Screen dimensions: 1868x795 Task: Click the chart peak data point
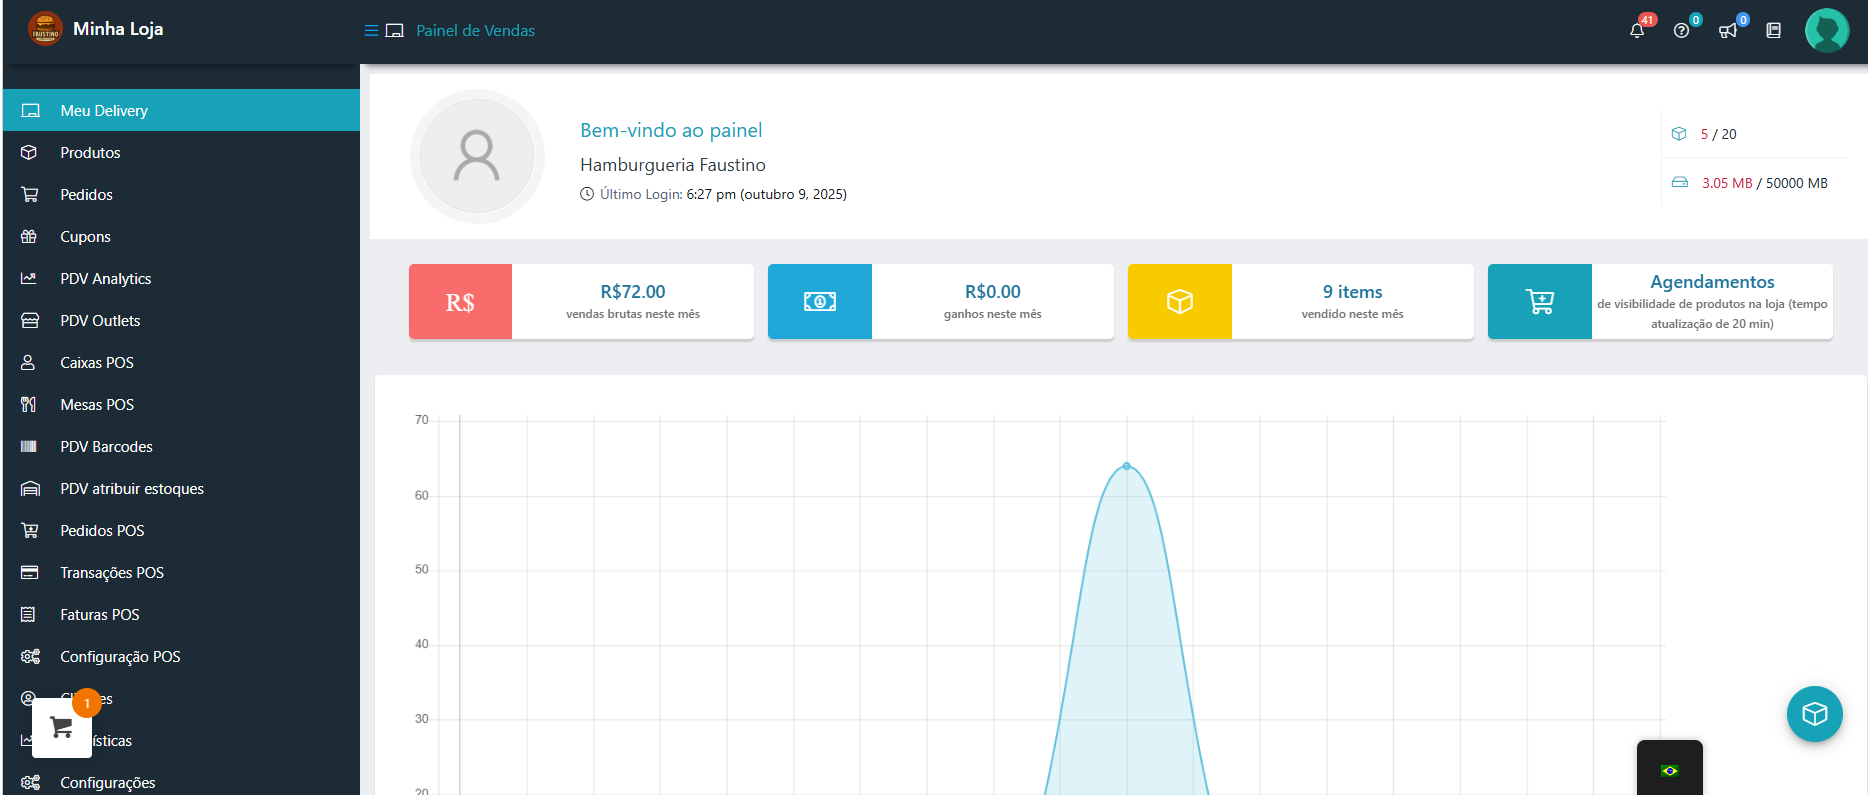point(1127,466)
